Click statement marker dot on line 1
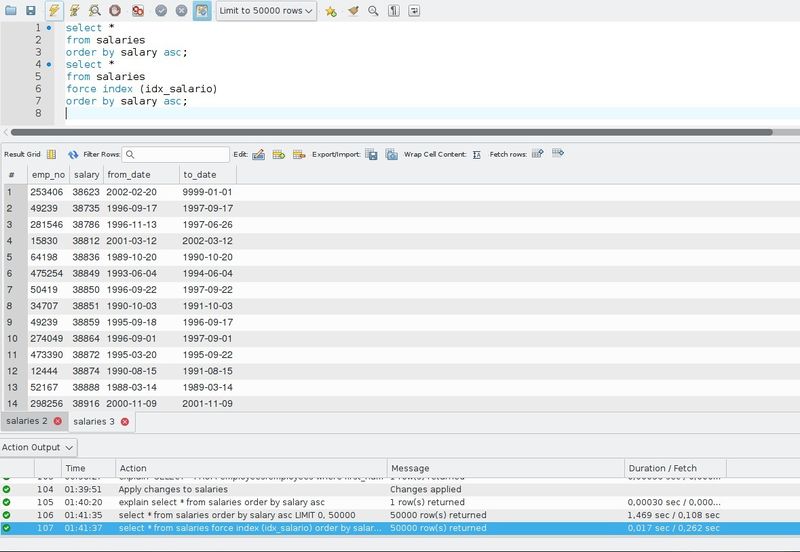This screenshot has height=552, width=800. (x=49, y=28)
